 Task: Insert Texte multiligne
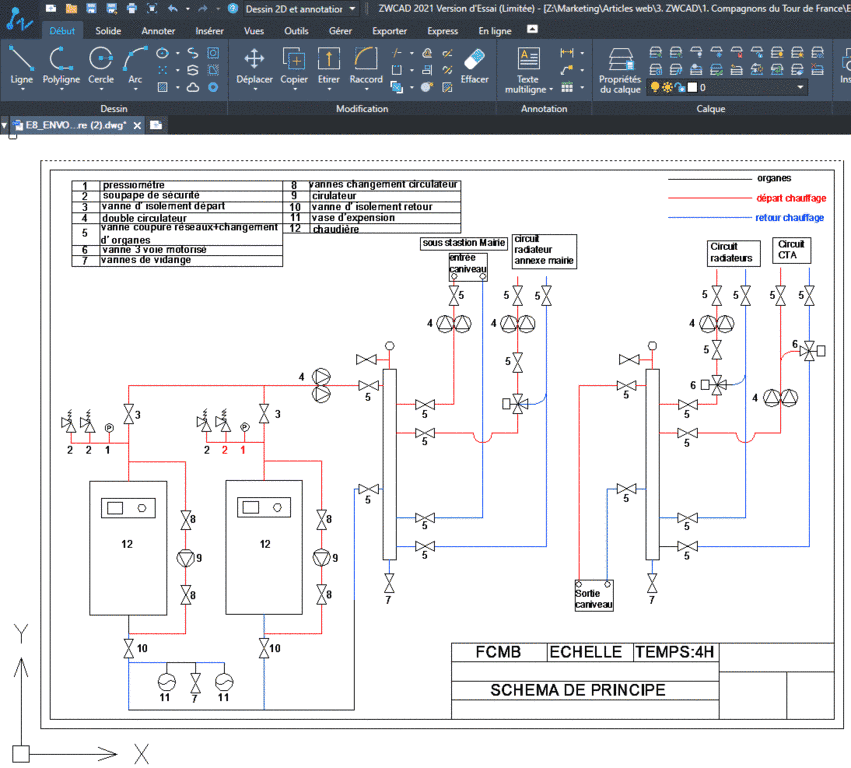tap(528, 69)
